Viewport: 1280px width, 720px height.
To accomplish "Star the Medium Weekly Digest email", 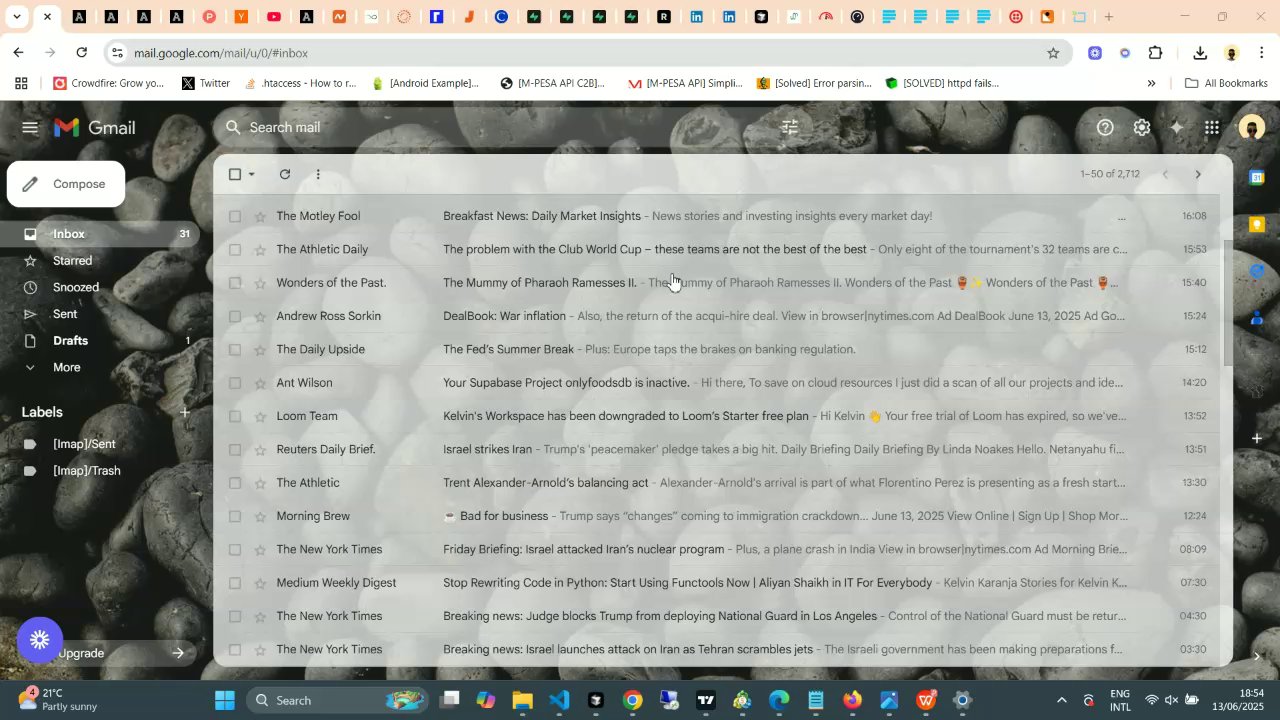I will (x=260, y=583).
